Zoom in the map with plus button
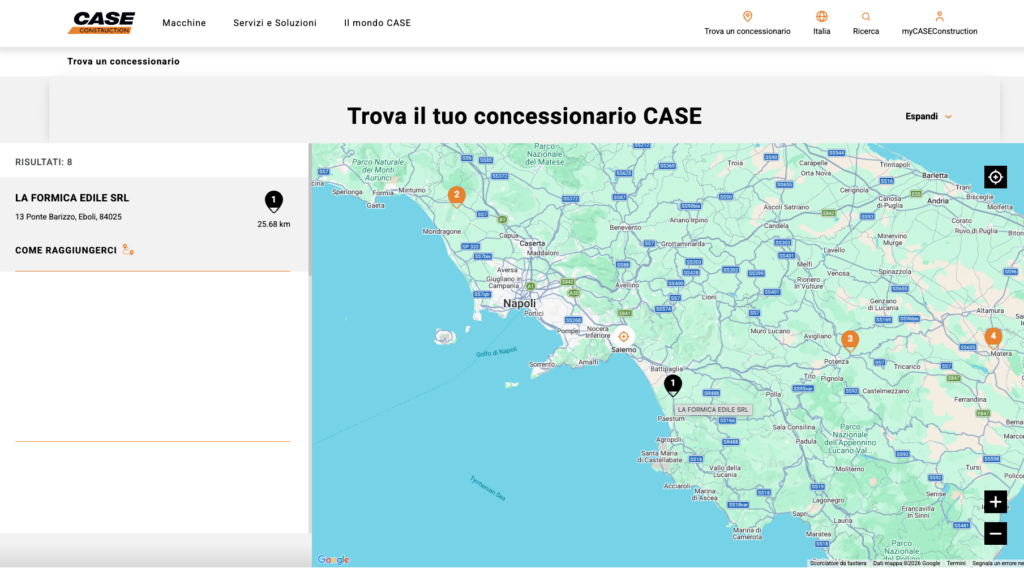Image resolution: width=1024 pixels, height=581 pixels. click(x=995, y=502)
